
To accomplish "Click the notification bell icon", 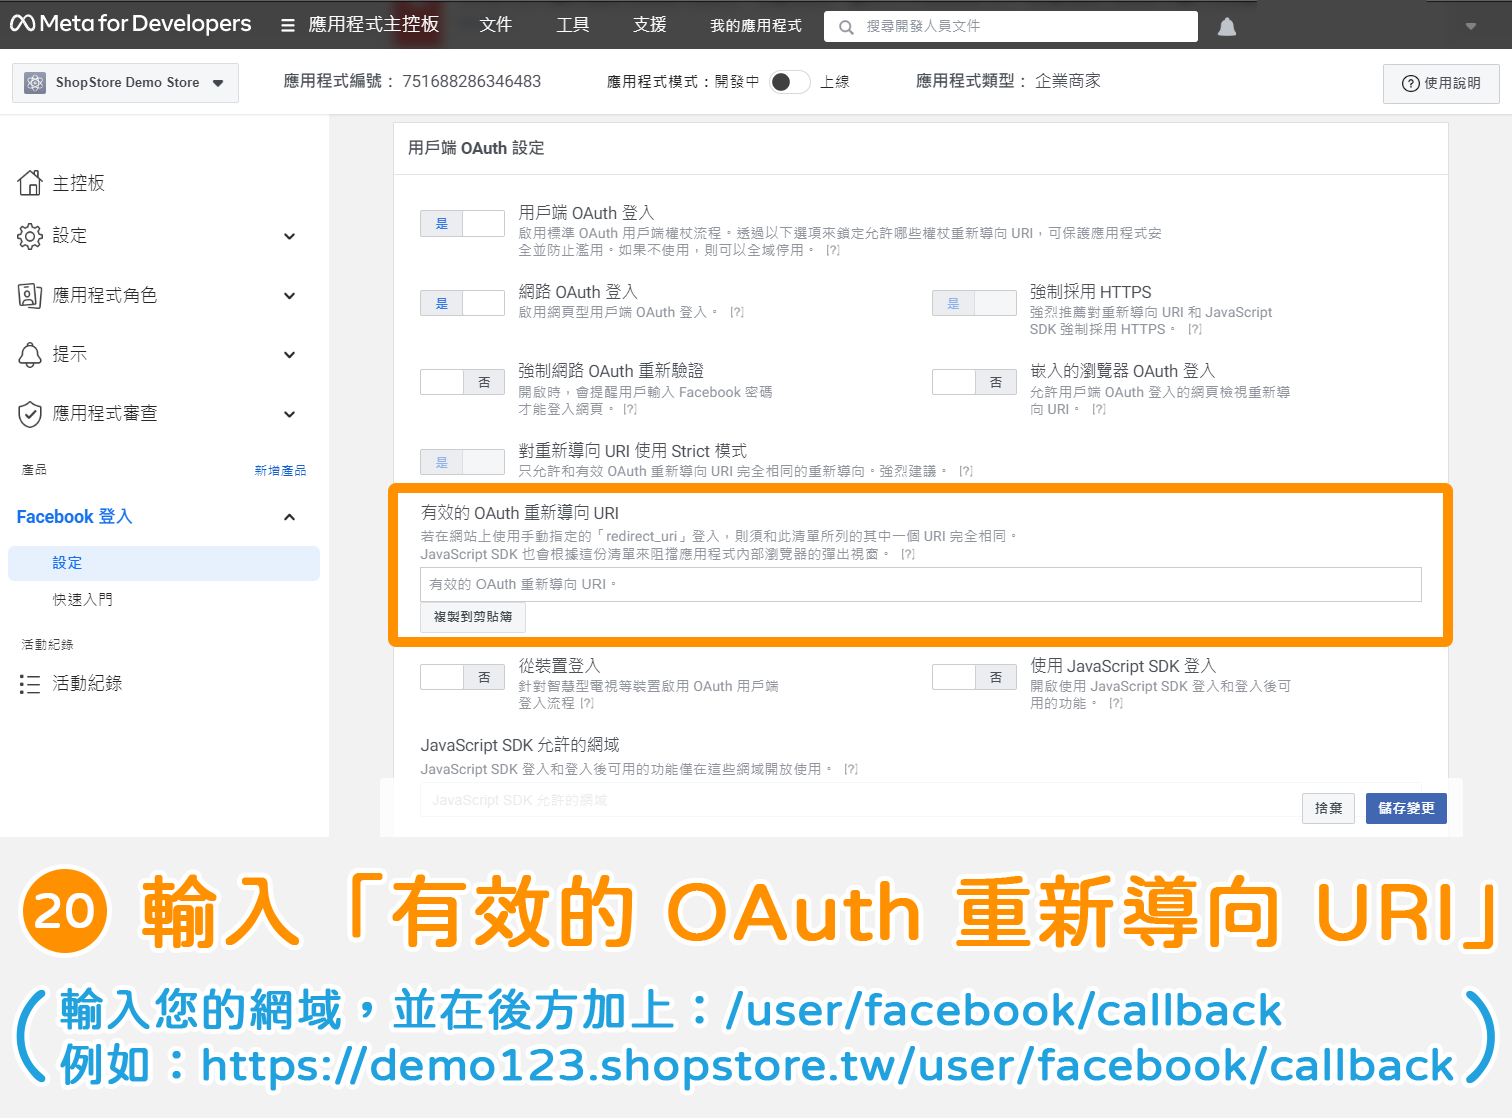I will 1227,26.
